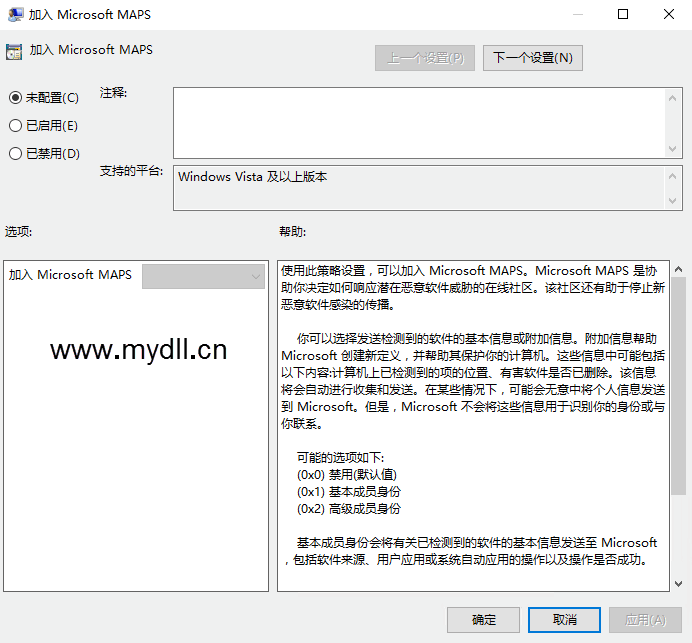Close the 加入 Microsoft MAPS window
This screenshot has width=692, height=643.
pyautogui.click(x=669, y=15)
